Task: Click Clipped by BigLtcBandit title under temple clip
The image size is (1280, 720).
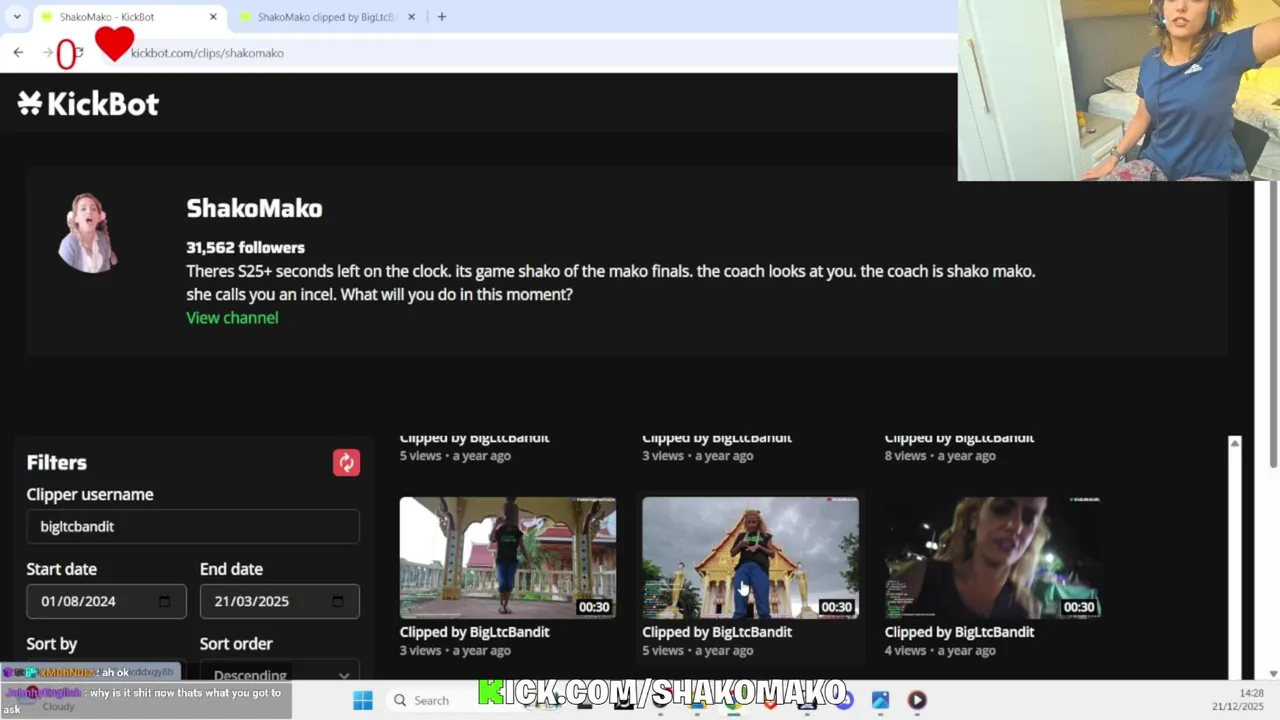Action: click(717, 632)
